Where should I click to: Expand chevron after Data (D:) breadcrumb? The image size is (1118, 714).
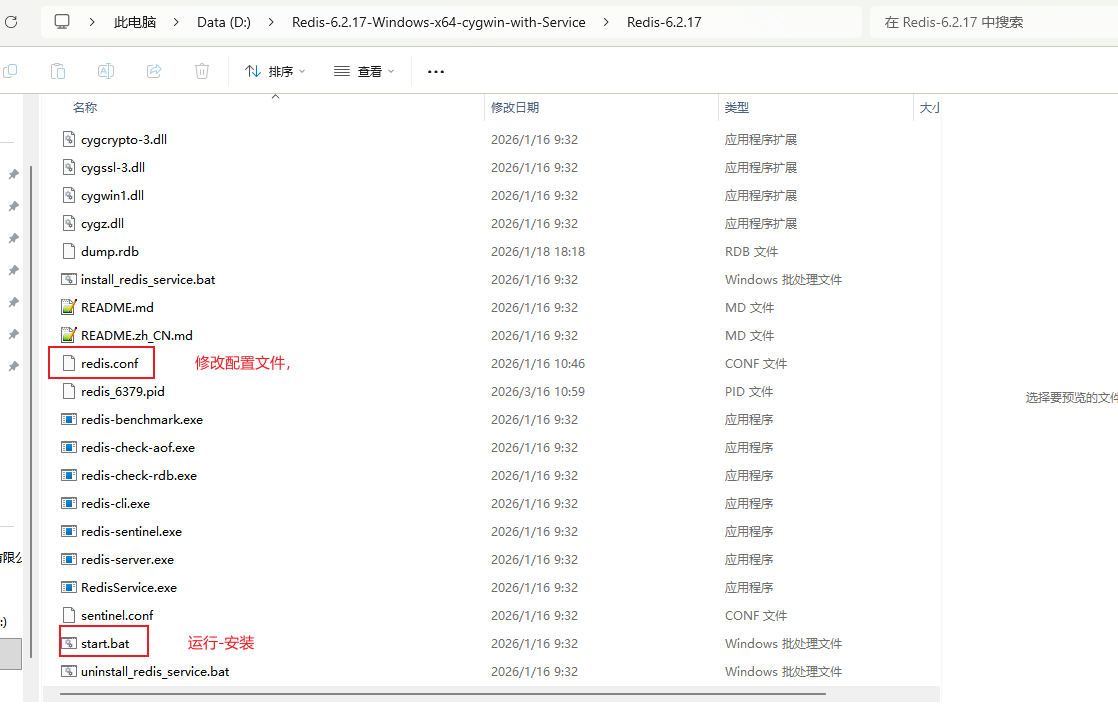click(271, 22)
